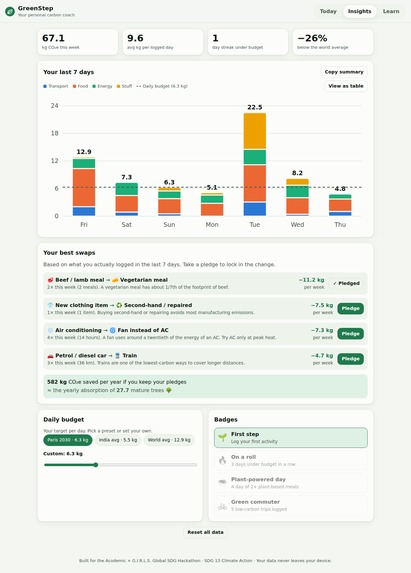Pledge the petrol car to train swap
This screenshot has height=573, width=411.
tap(350, 359)
